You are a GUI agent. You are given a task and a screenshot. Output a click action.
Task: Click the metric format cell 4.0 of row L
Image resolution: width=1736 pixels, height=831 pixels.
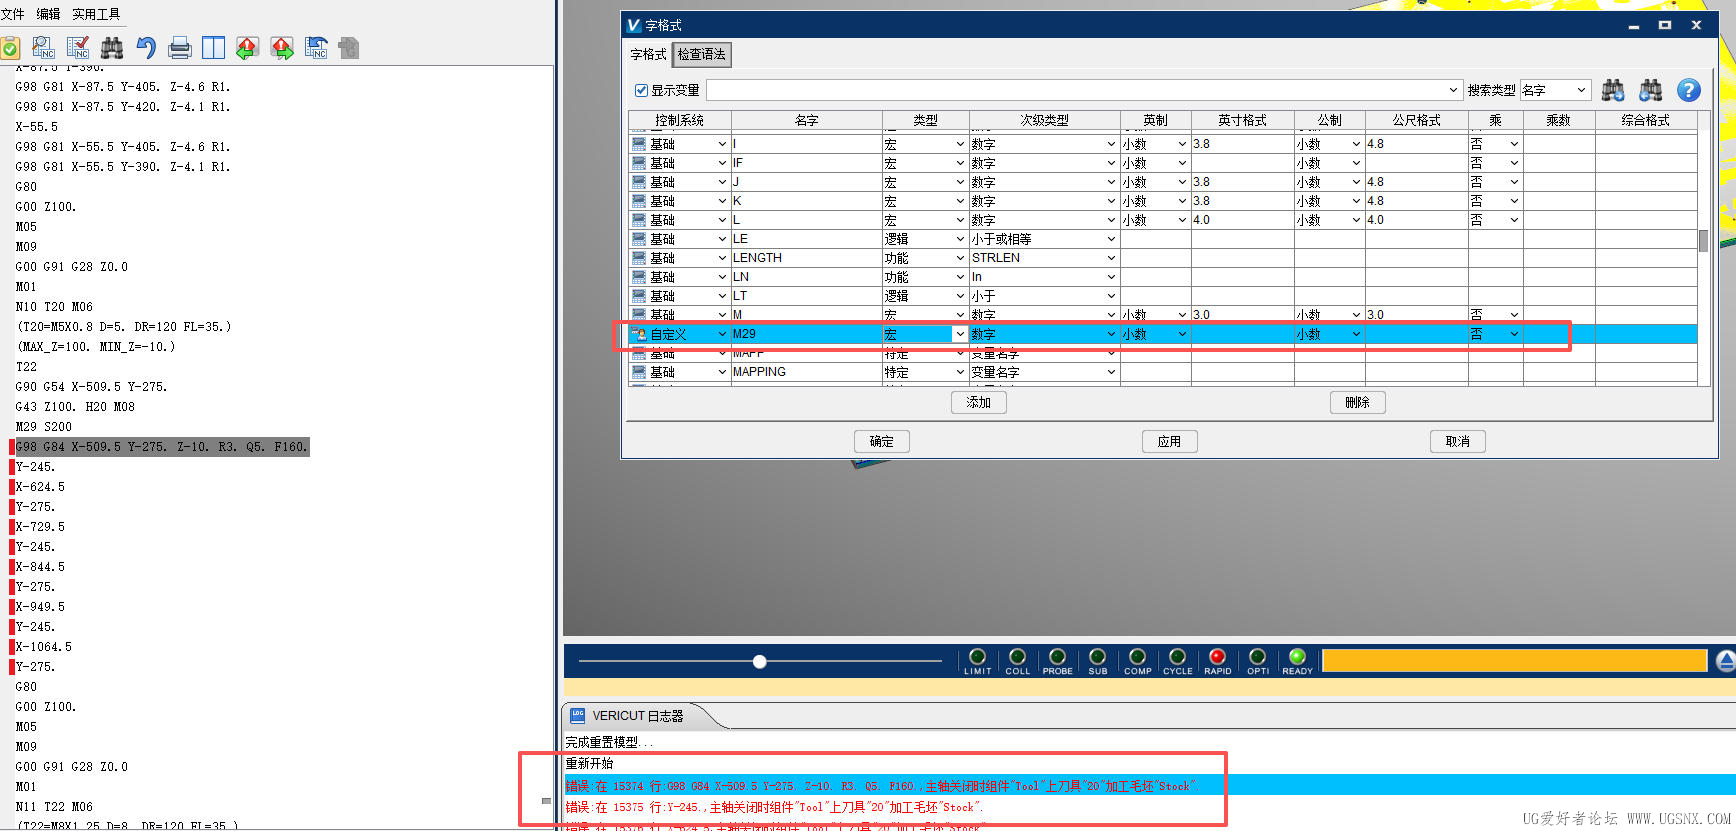tap(1417, 220)
